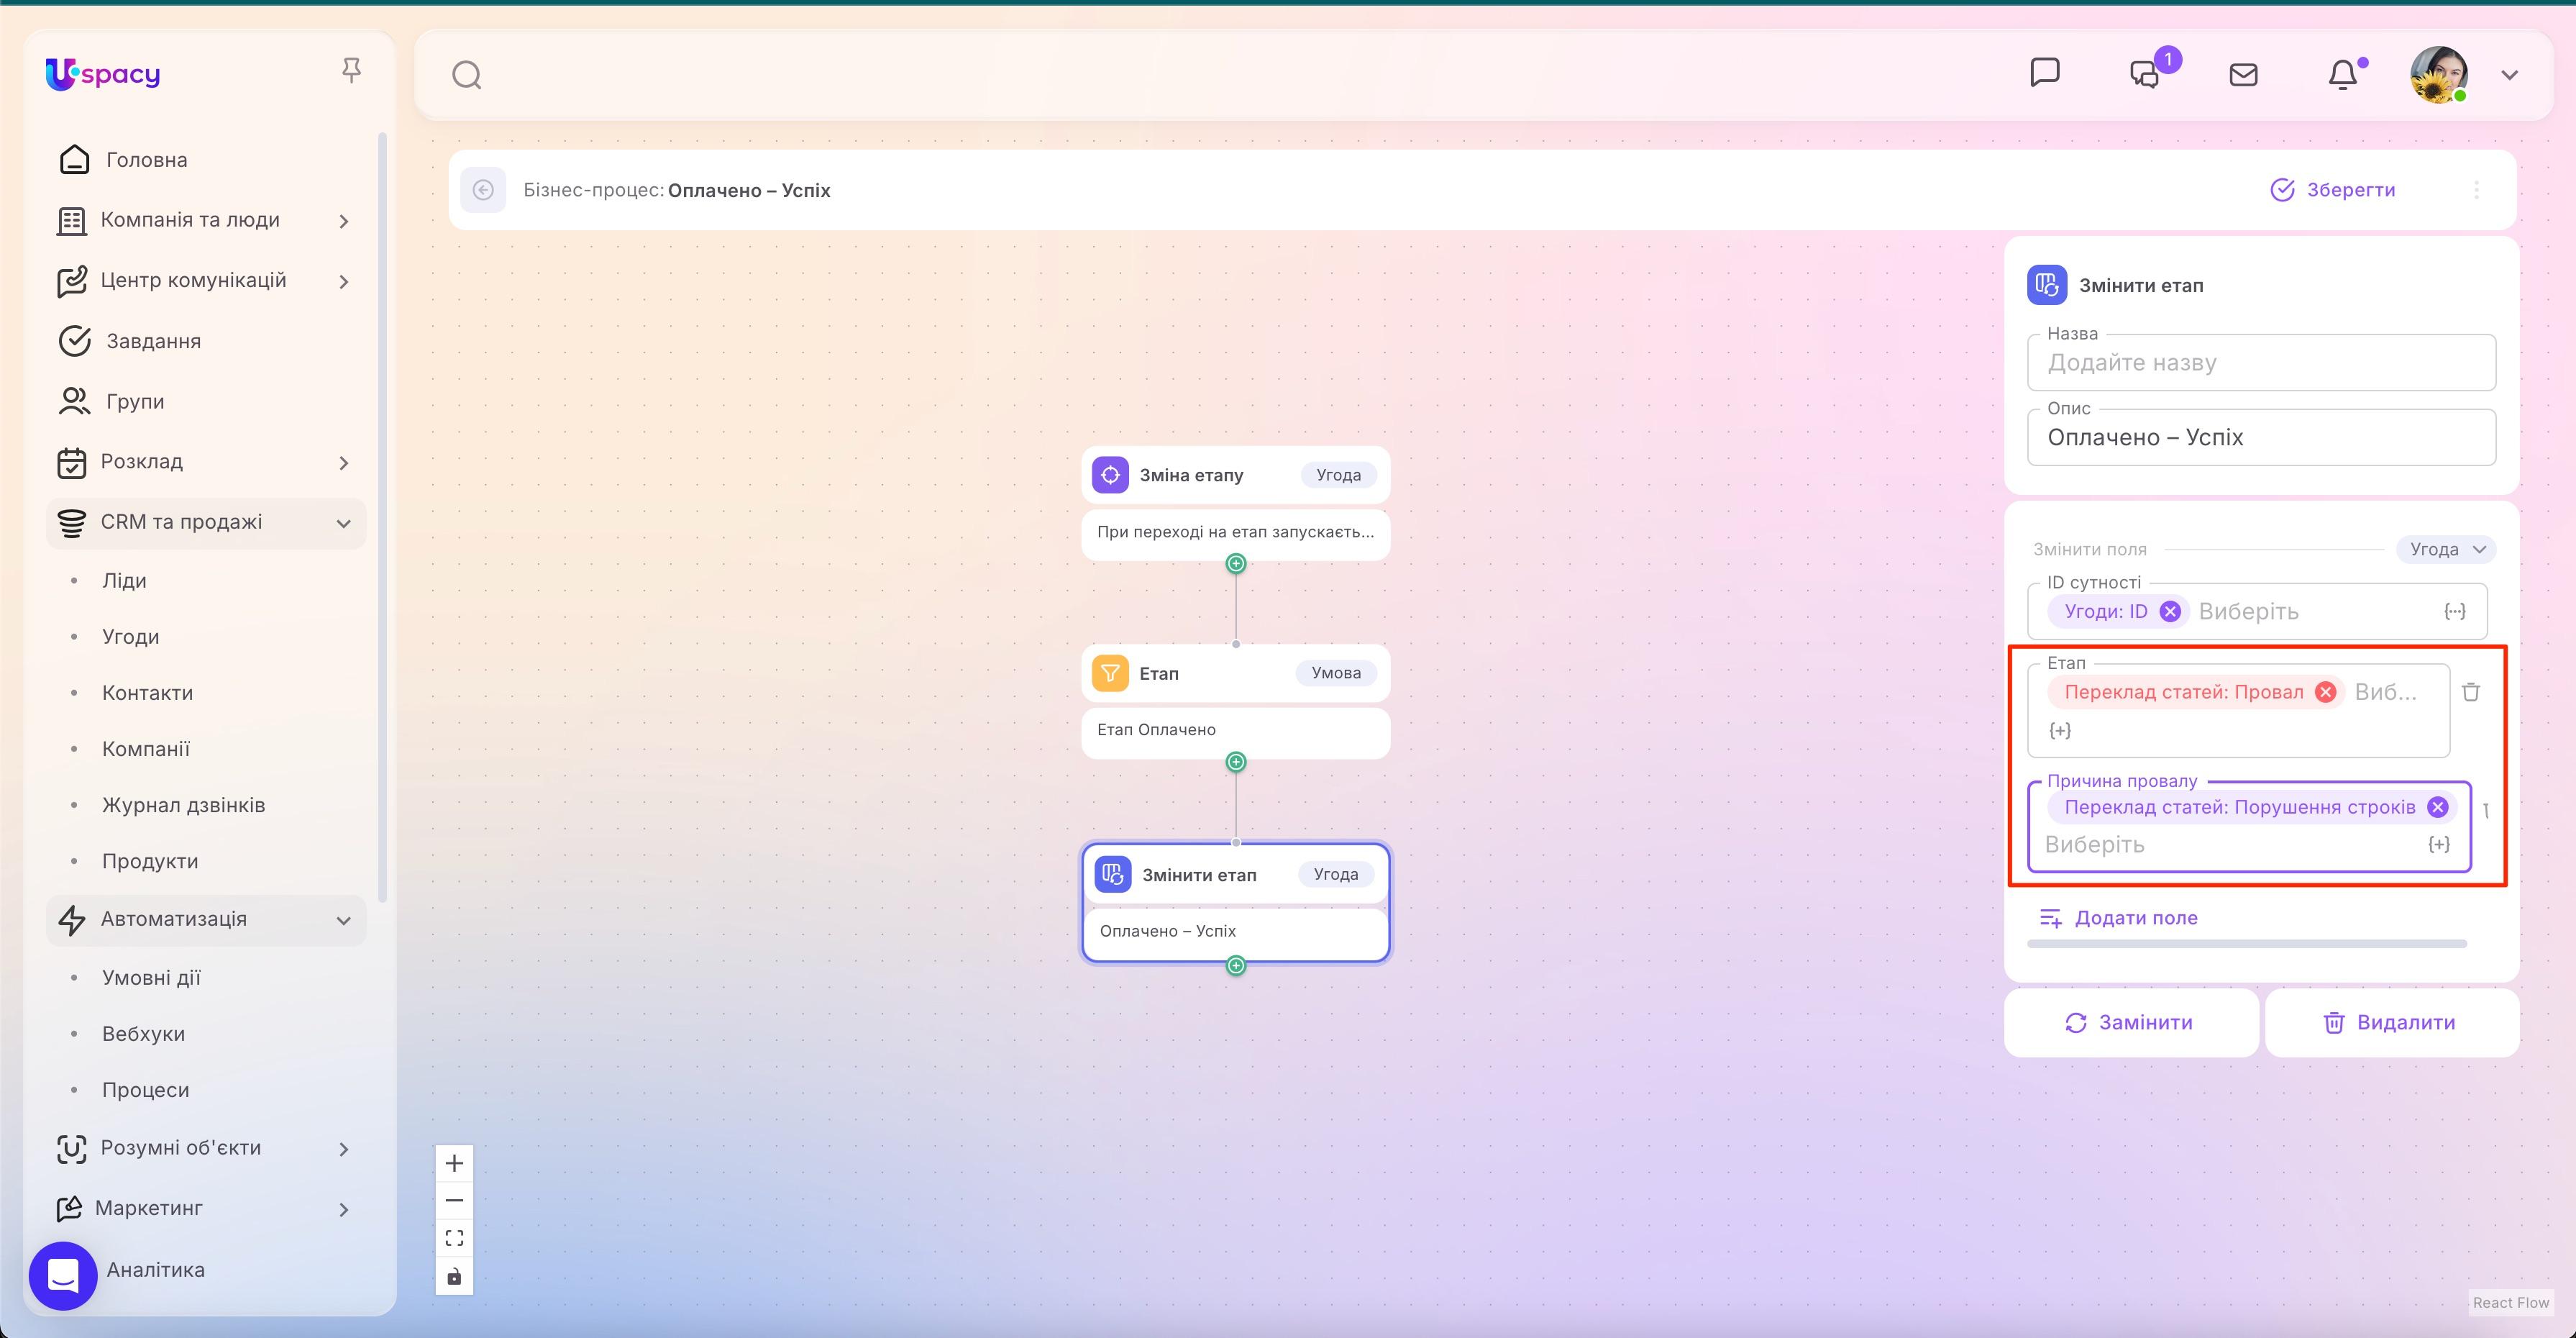Open the notifications bell icon
2576x1338 pixels.
click(x=2344, y=73)
